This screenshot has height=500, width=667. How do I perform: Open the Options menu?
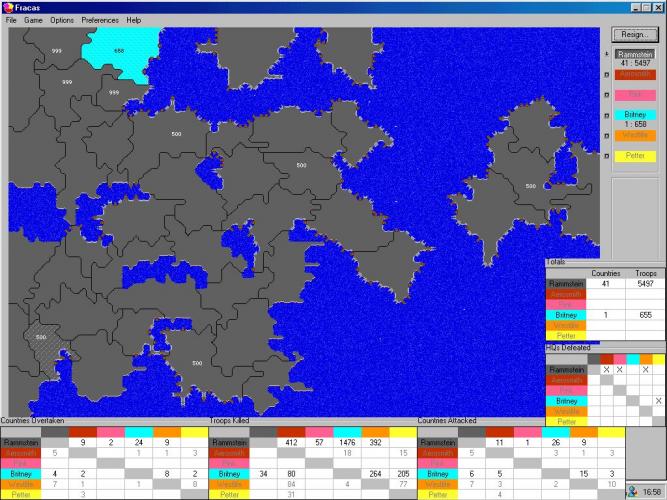point(62,20)
